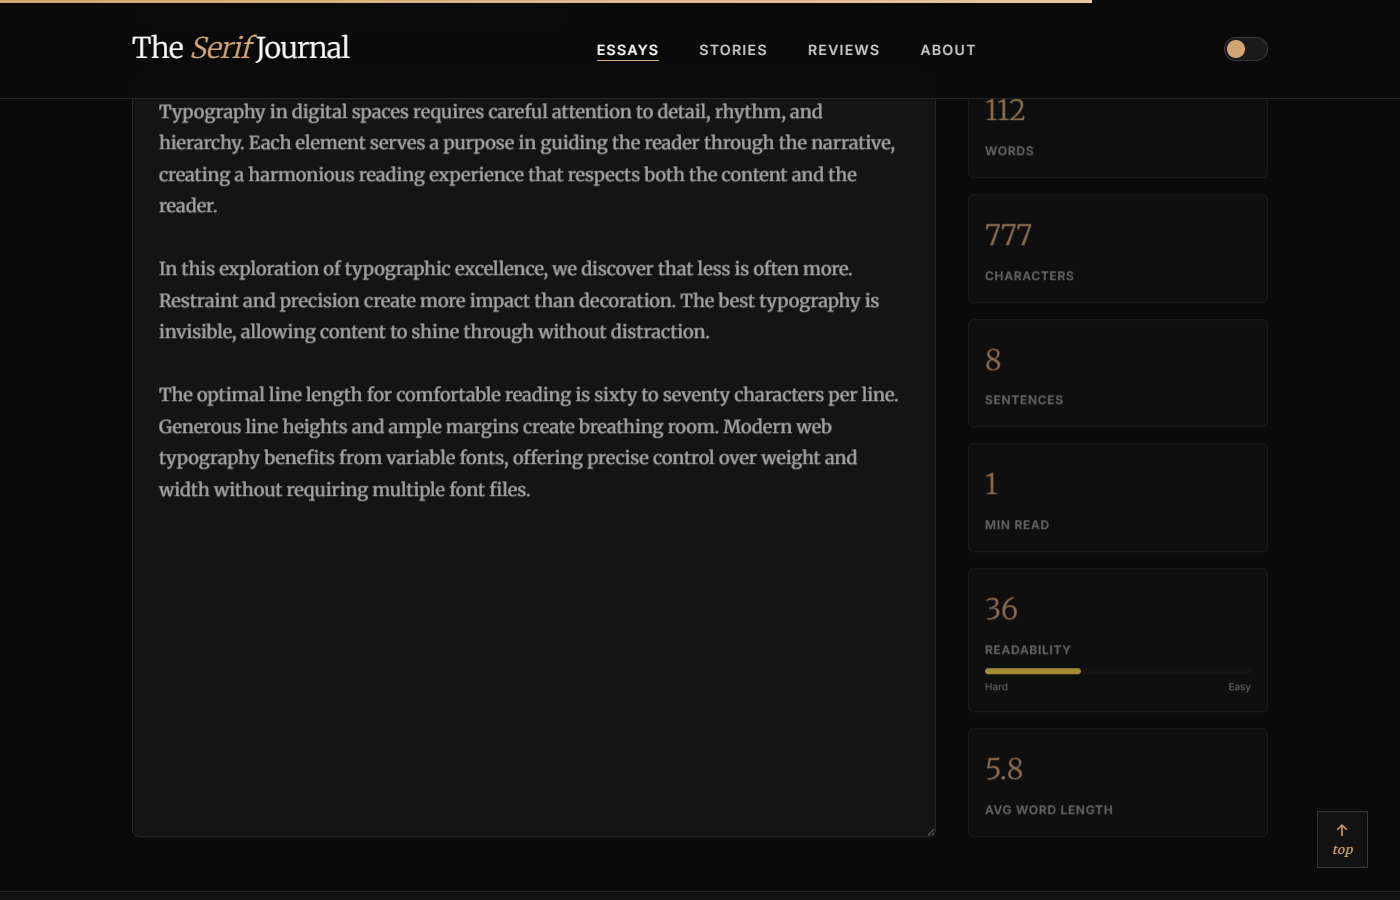Go to the Stories section

(733, 50)
